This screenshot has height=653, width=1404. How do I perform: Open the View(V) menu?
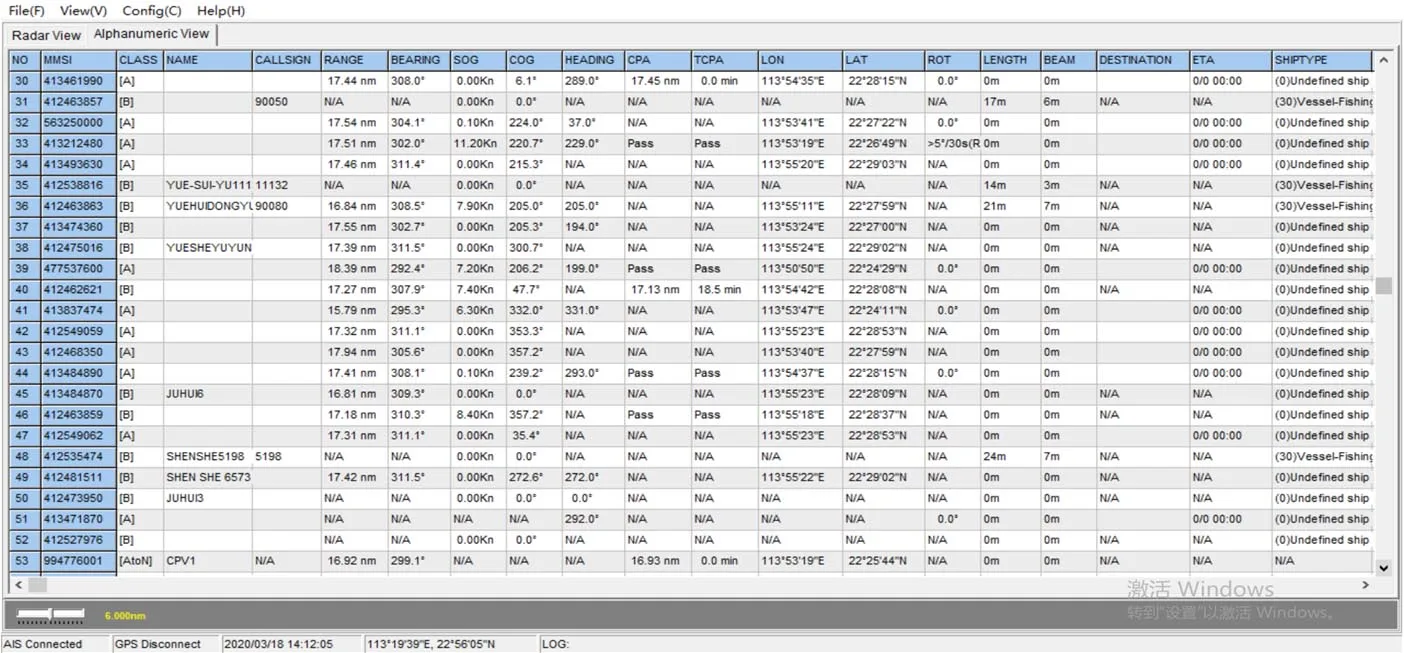coord(83,11)
